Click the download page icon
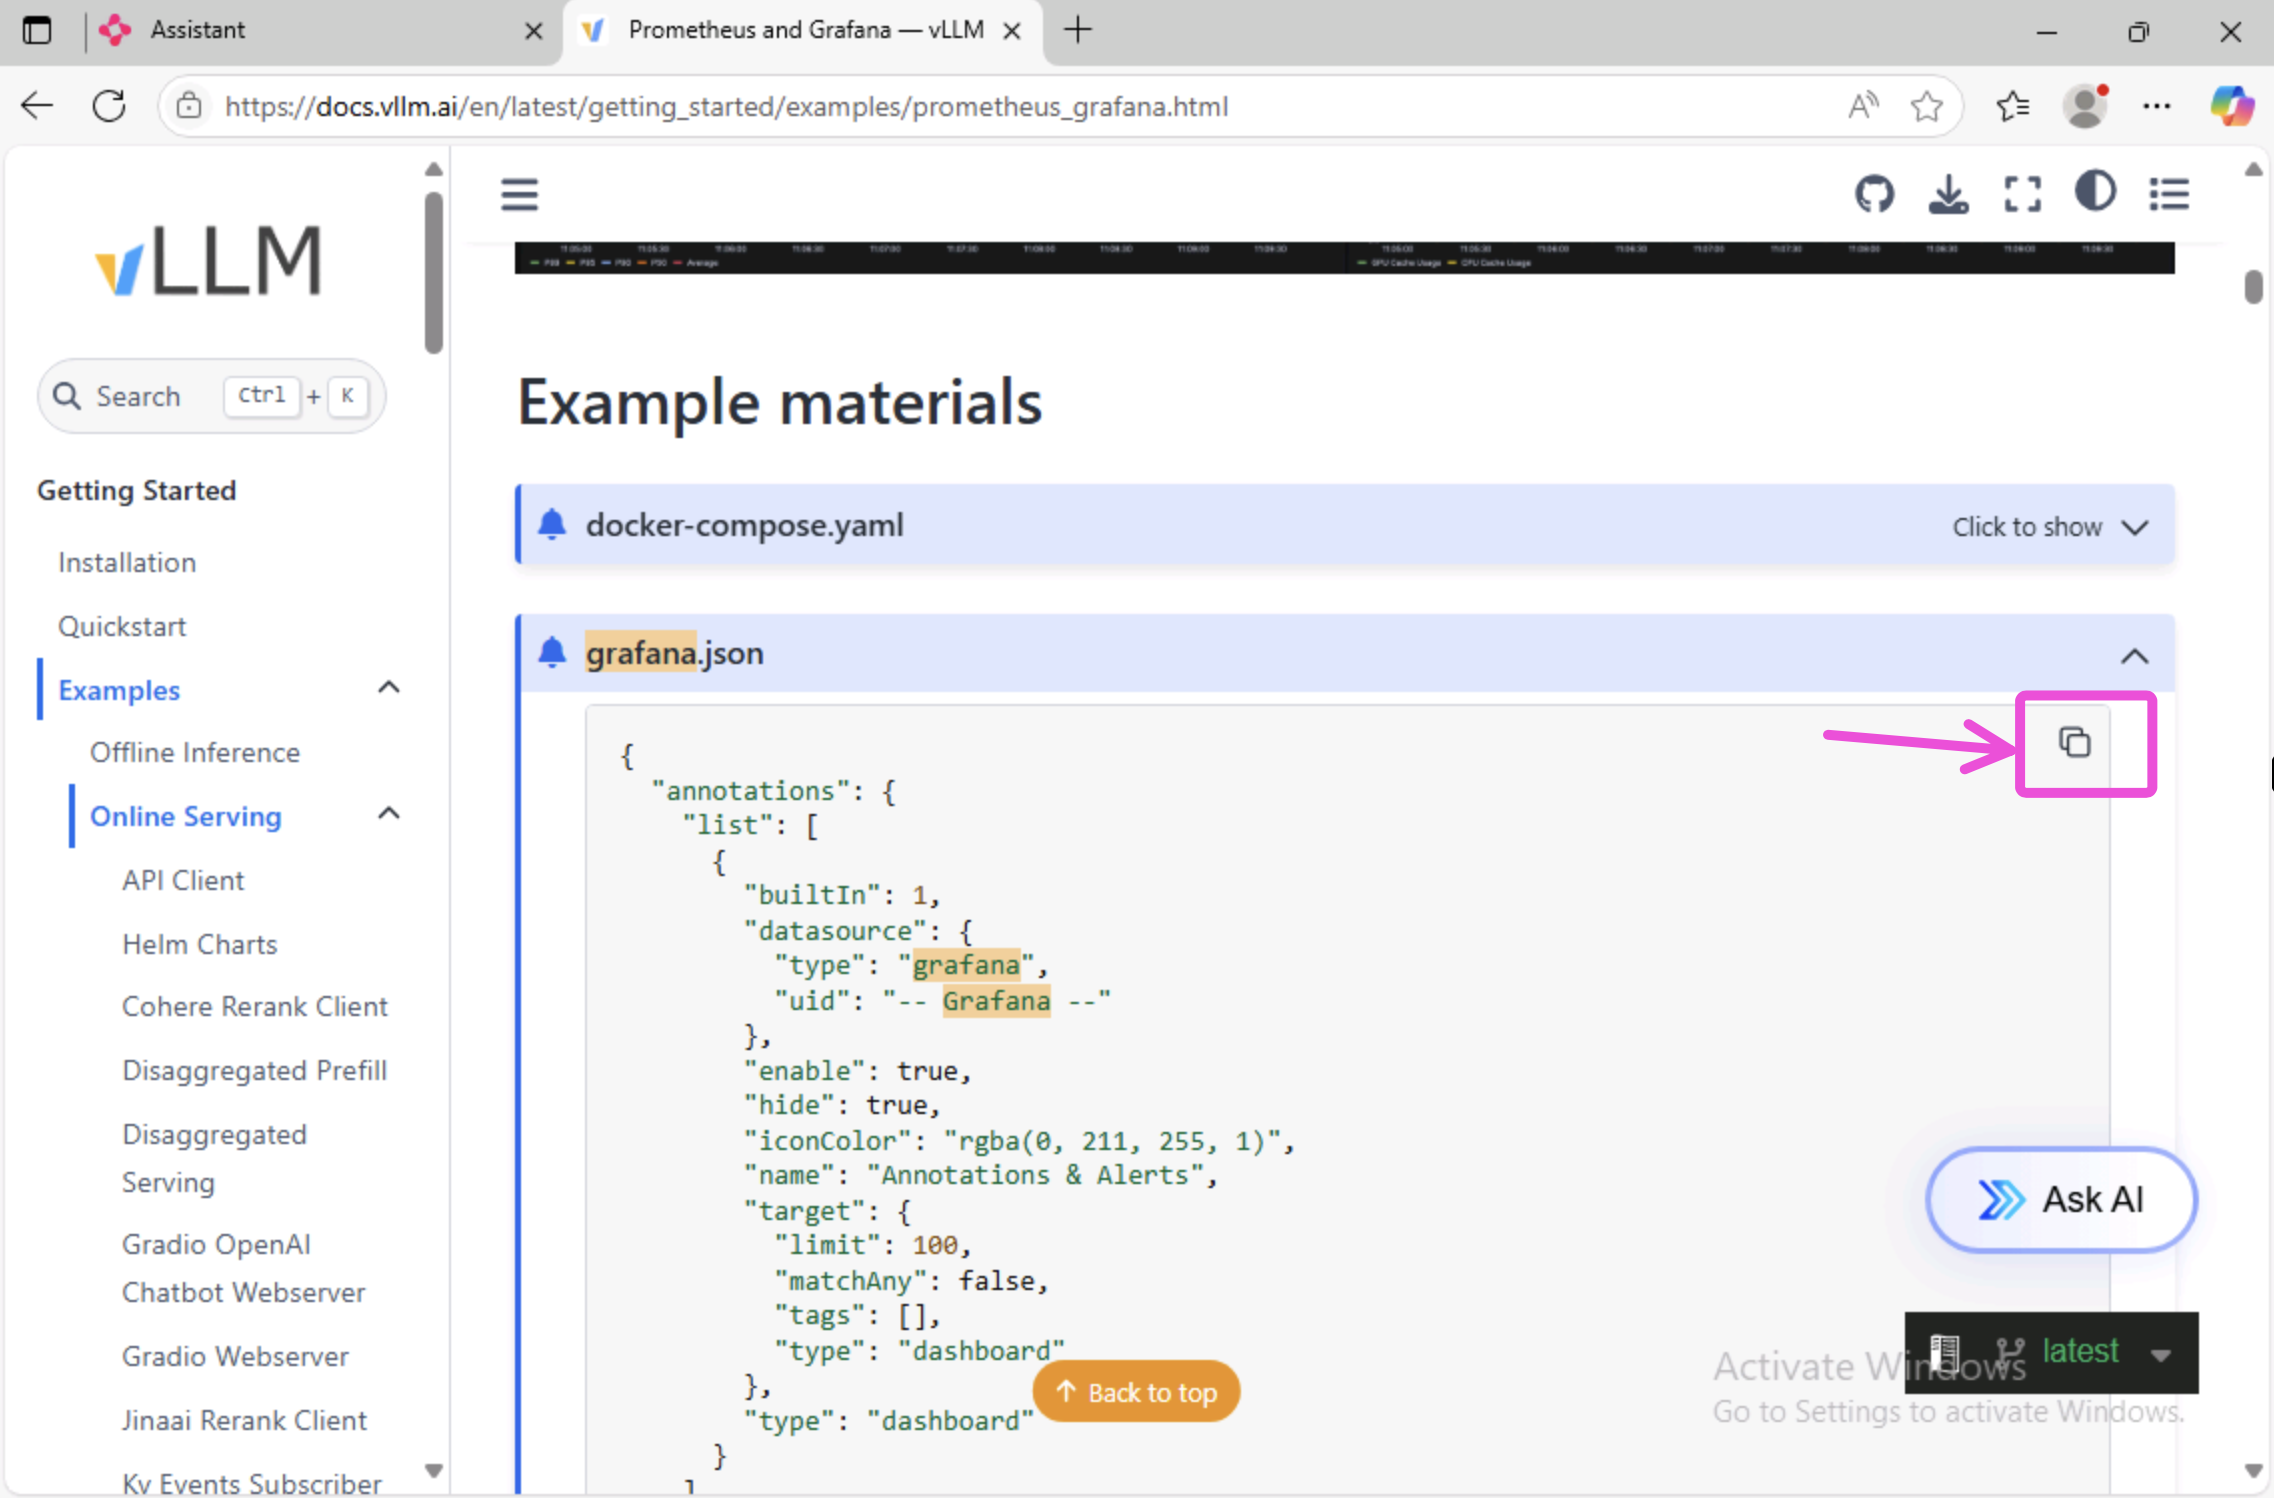The width and height of the screenshot is (2274, 1498). (x=1948, y=194)
